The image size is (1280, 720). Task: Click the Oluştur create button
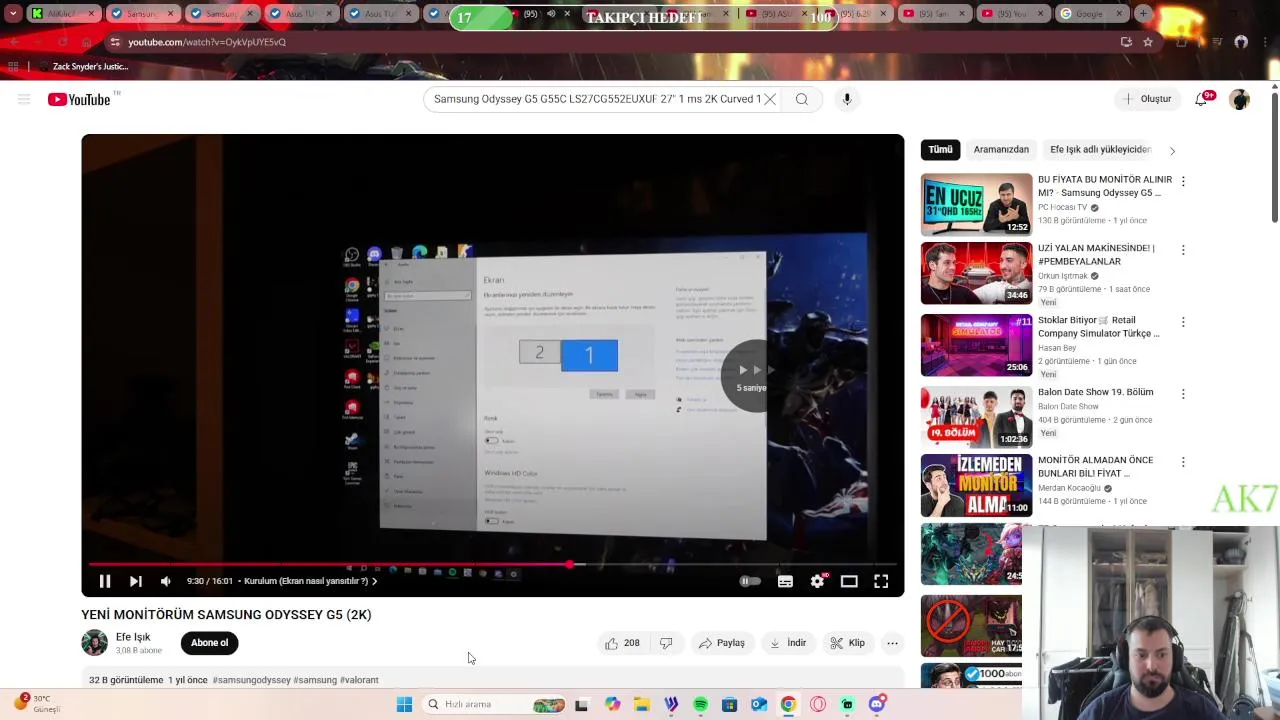click(x=1147, y=99)
